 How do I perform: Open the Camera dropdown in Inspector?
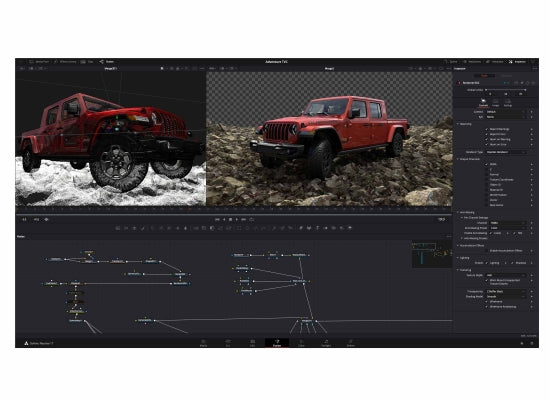pyautogui.click(x=505, y=112)
